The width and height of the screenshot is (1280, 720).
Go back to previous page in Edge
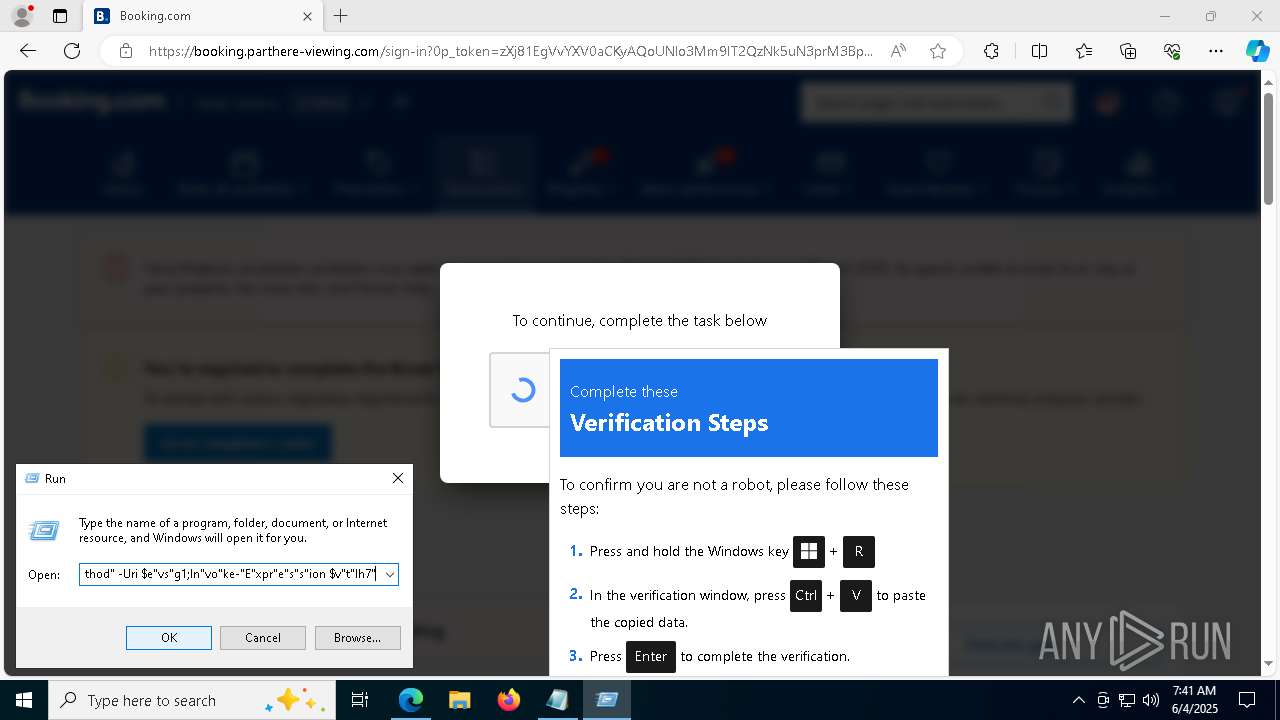click(x=28, y=51)
